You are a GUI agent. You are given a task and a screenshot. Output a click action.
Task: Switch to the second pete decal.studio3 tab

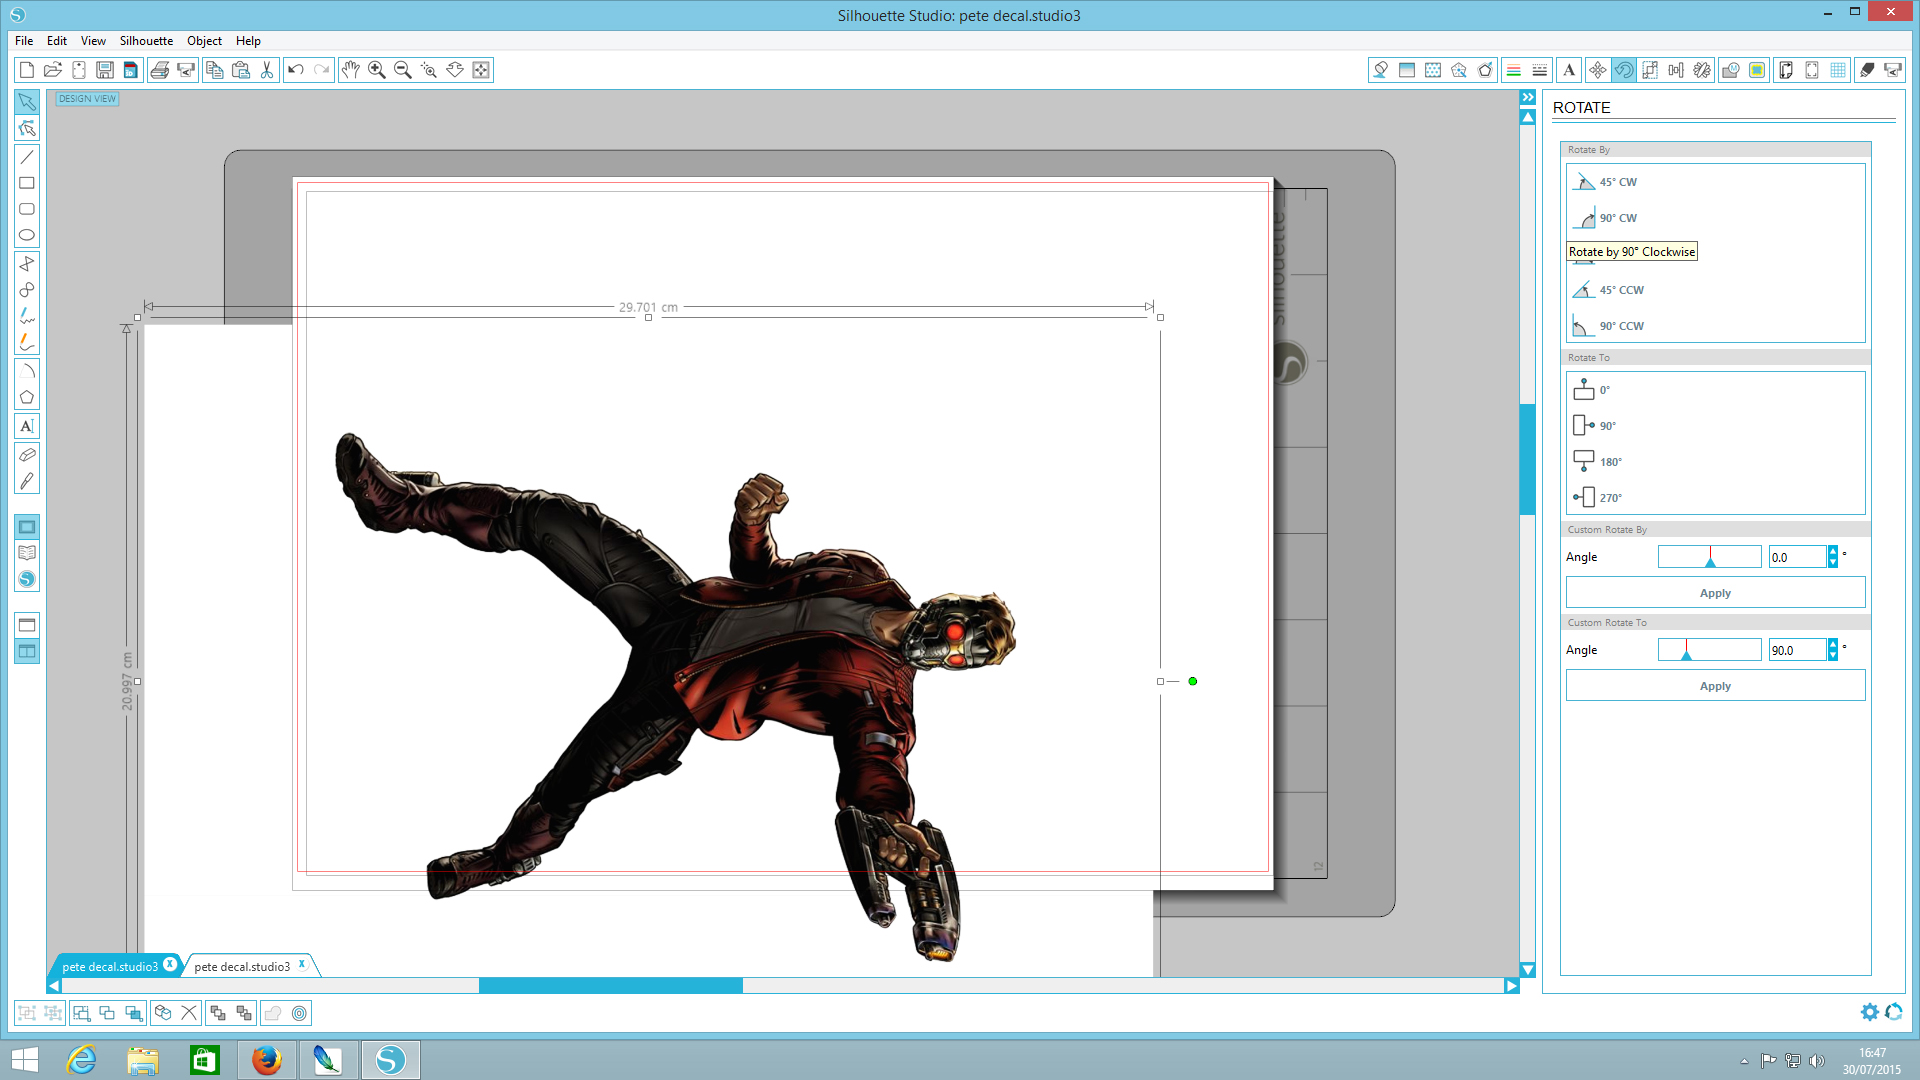(x=242, y=967)
